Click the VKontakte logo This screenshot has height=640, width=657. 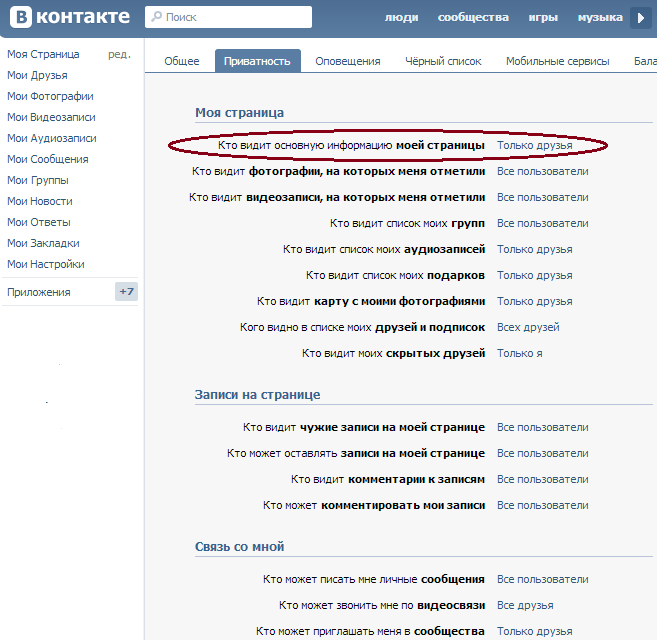(x=70, y=17)
